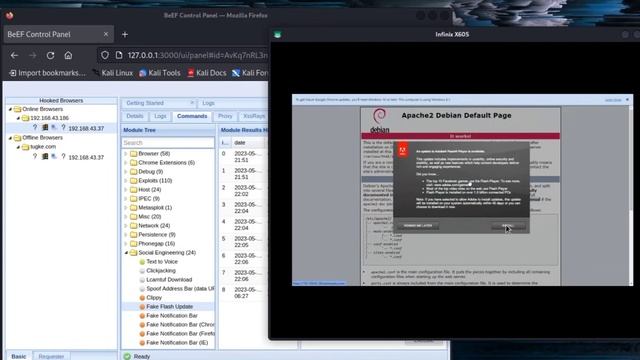This screenshot has height=360, width=640.
Task: Switch to Basic tab at bottom
Action: (19, 356)
